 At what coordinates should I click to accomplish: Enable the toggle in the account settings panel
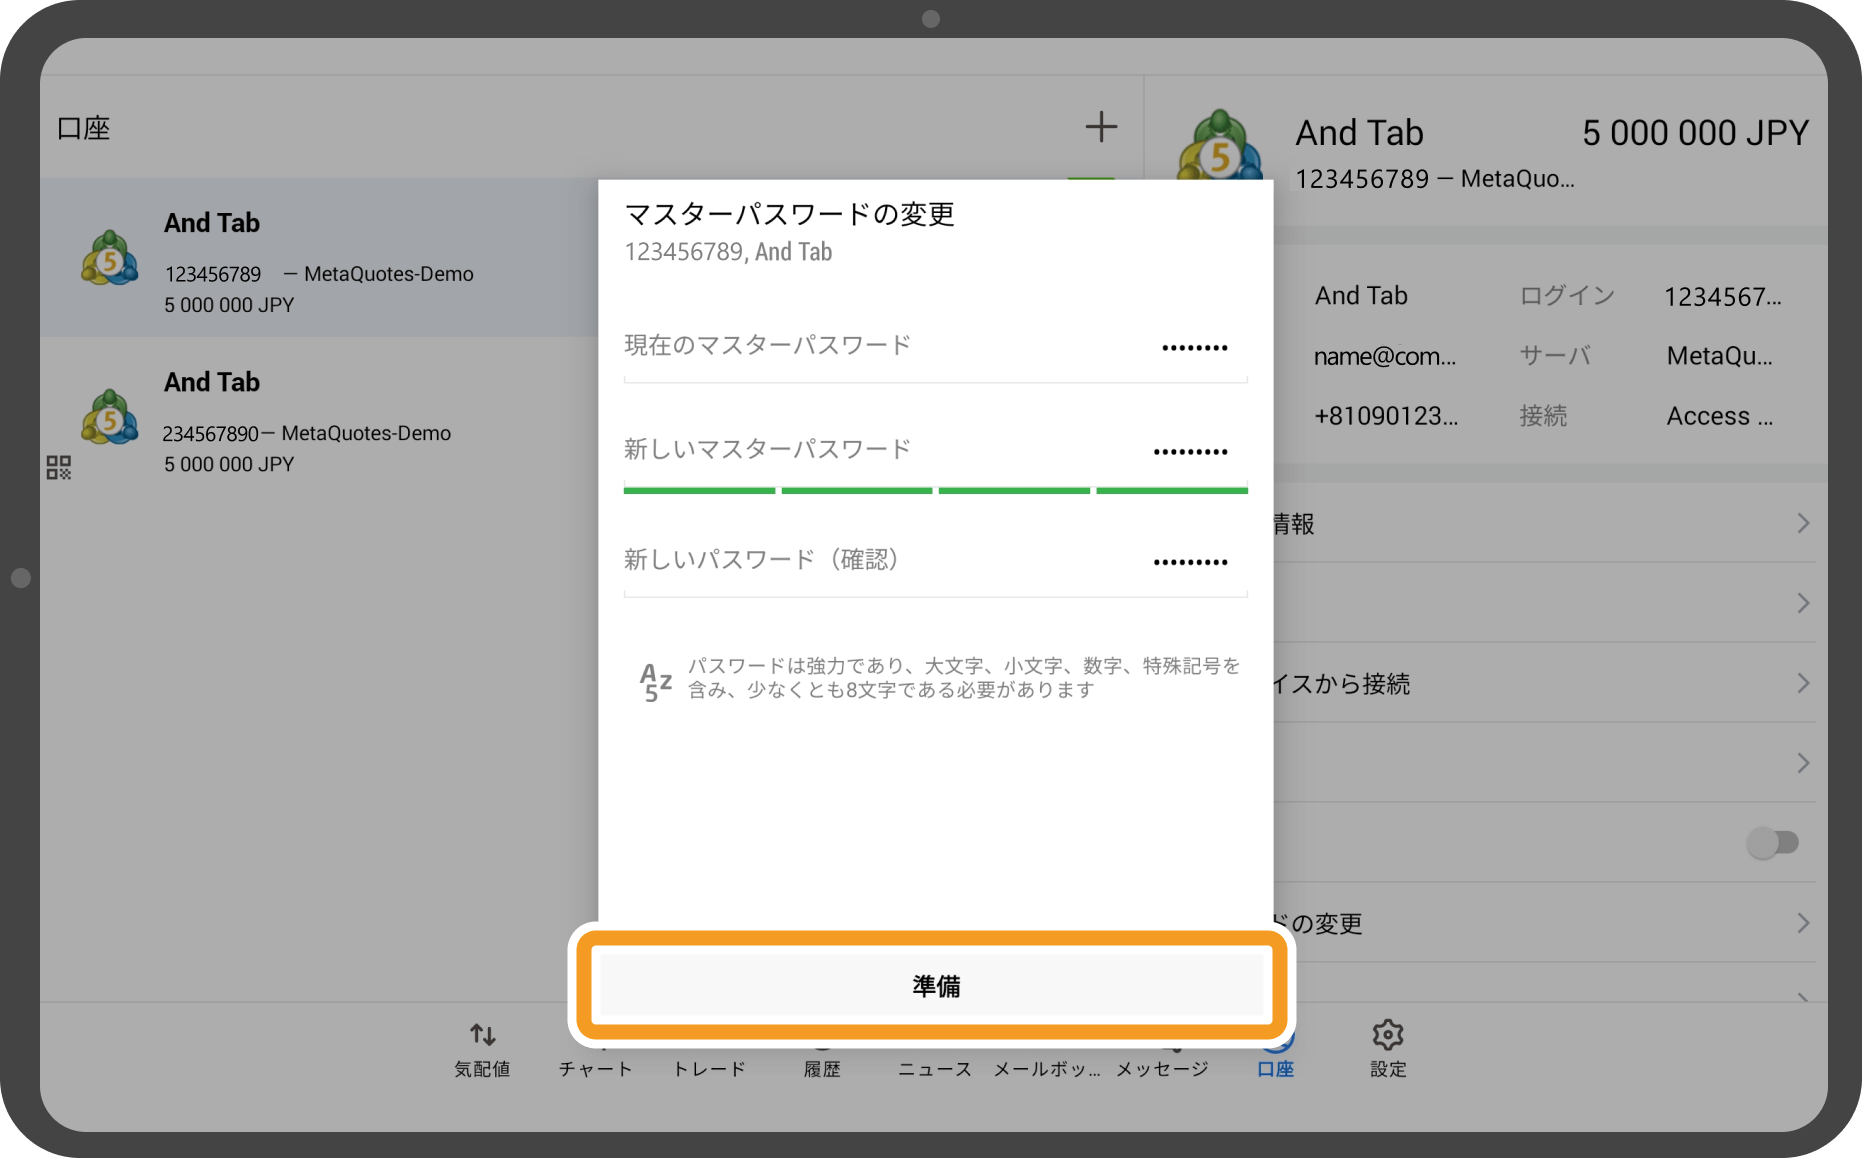point(1771,843)
